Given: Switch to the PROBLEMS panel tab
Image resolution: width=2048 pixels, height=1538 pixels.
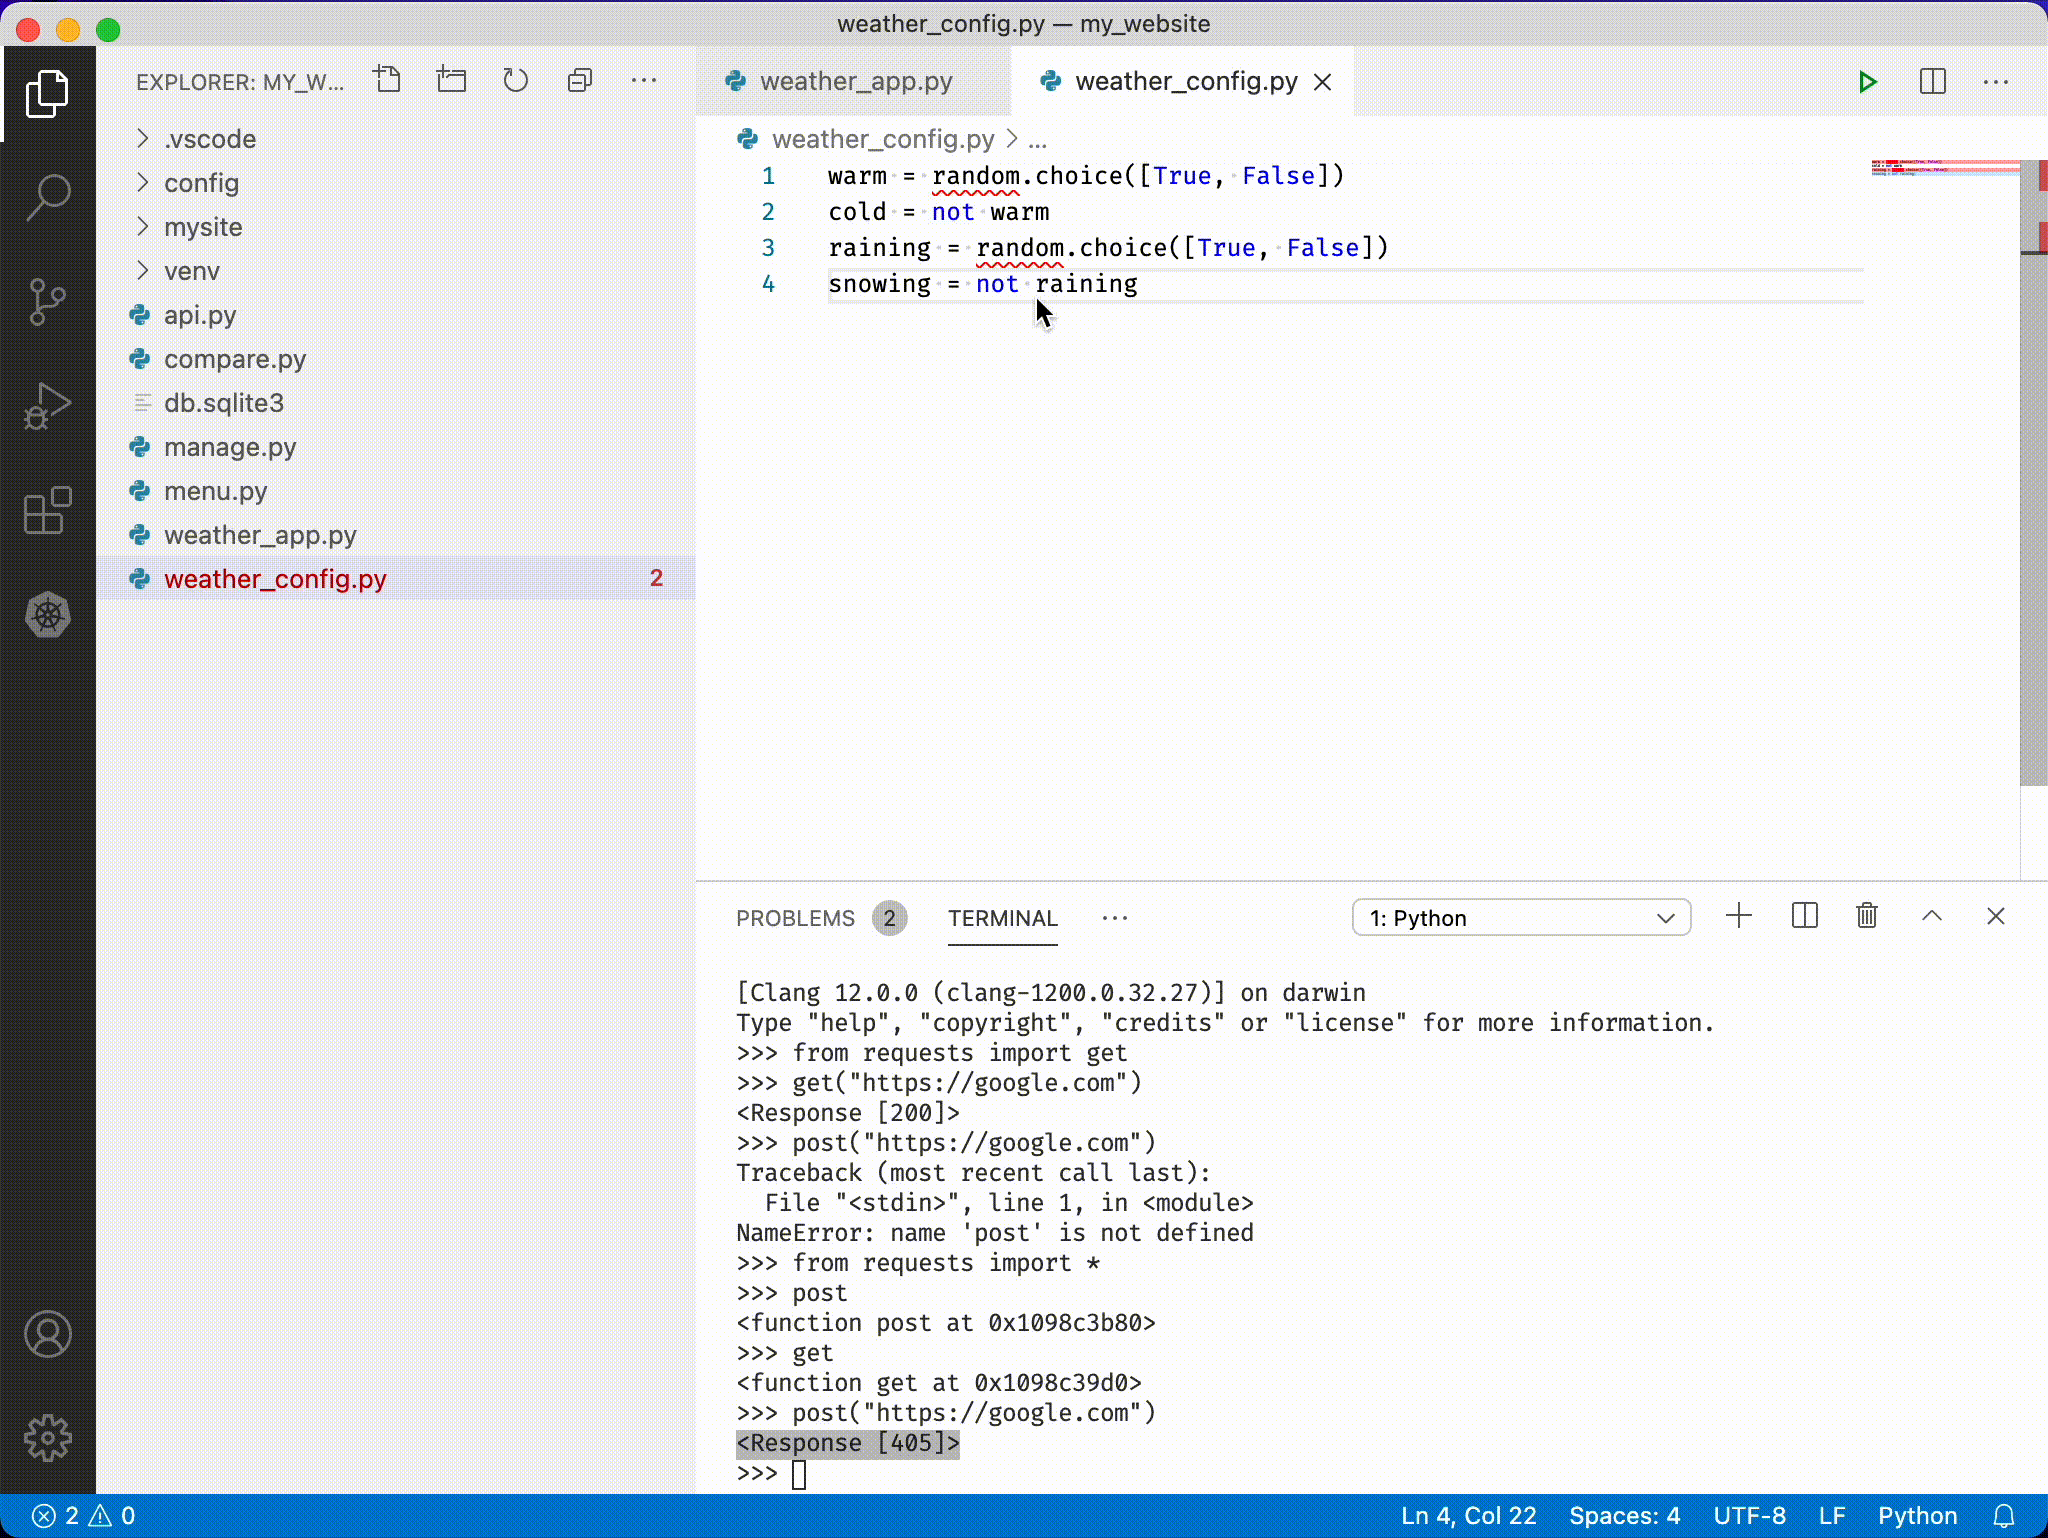Looking at the screenshot, I should click(x=795, y=918).
